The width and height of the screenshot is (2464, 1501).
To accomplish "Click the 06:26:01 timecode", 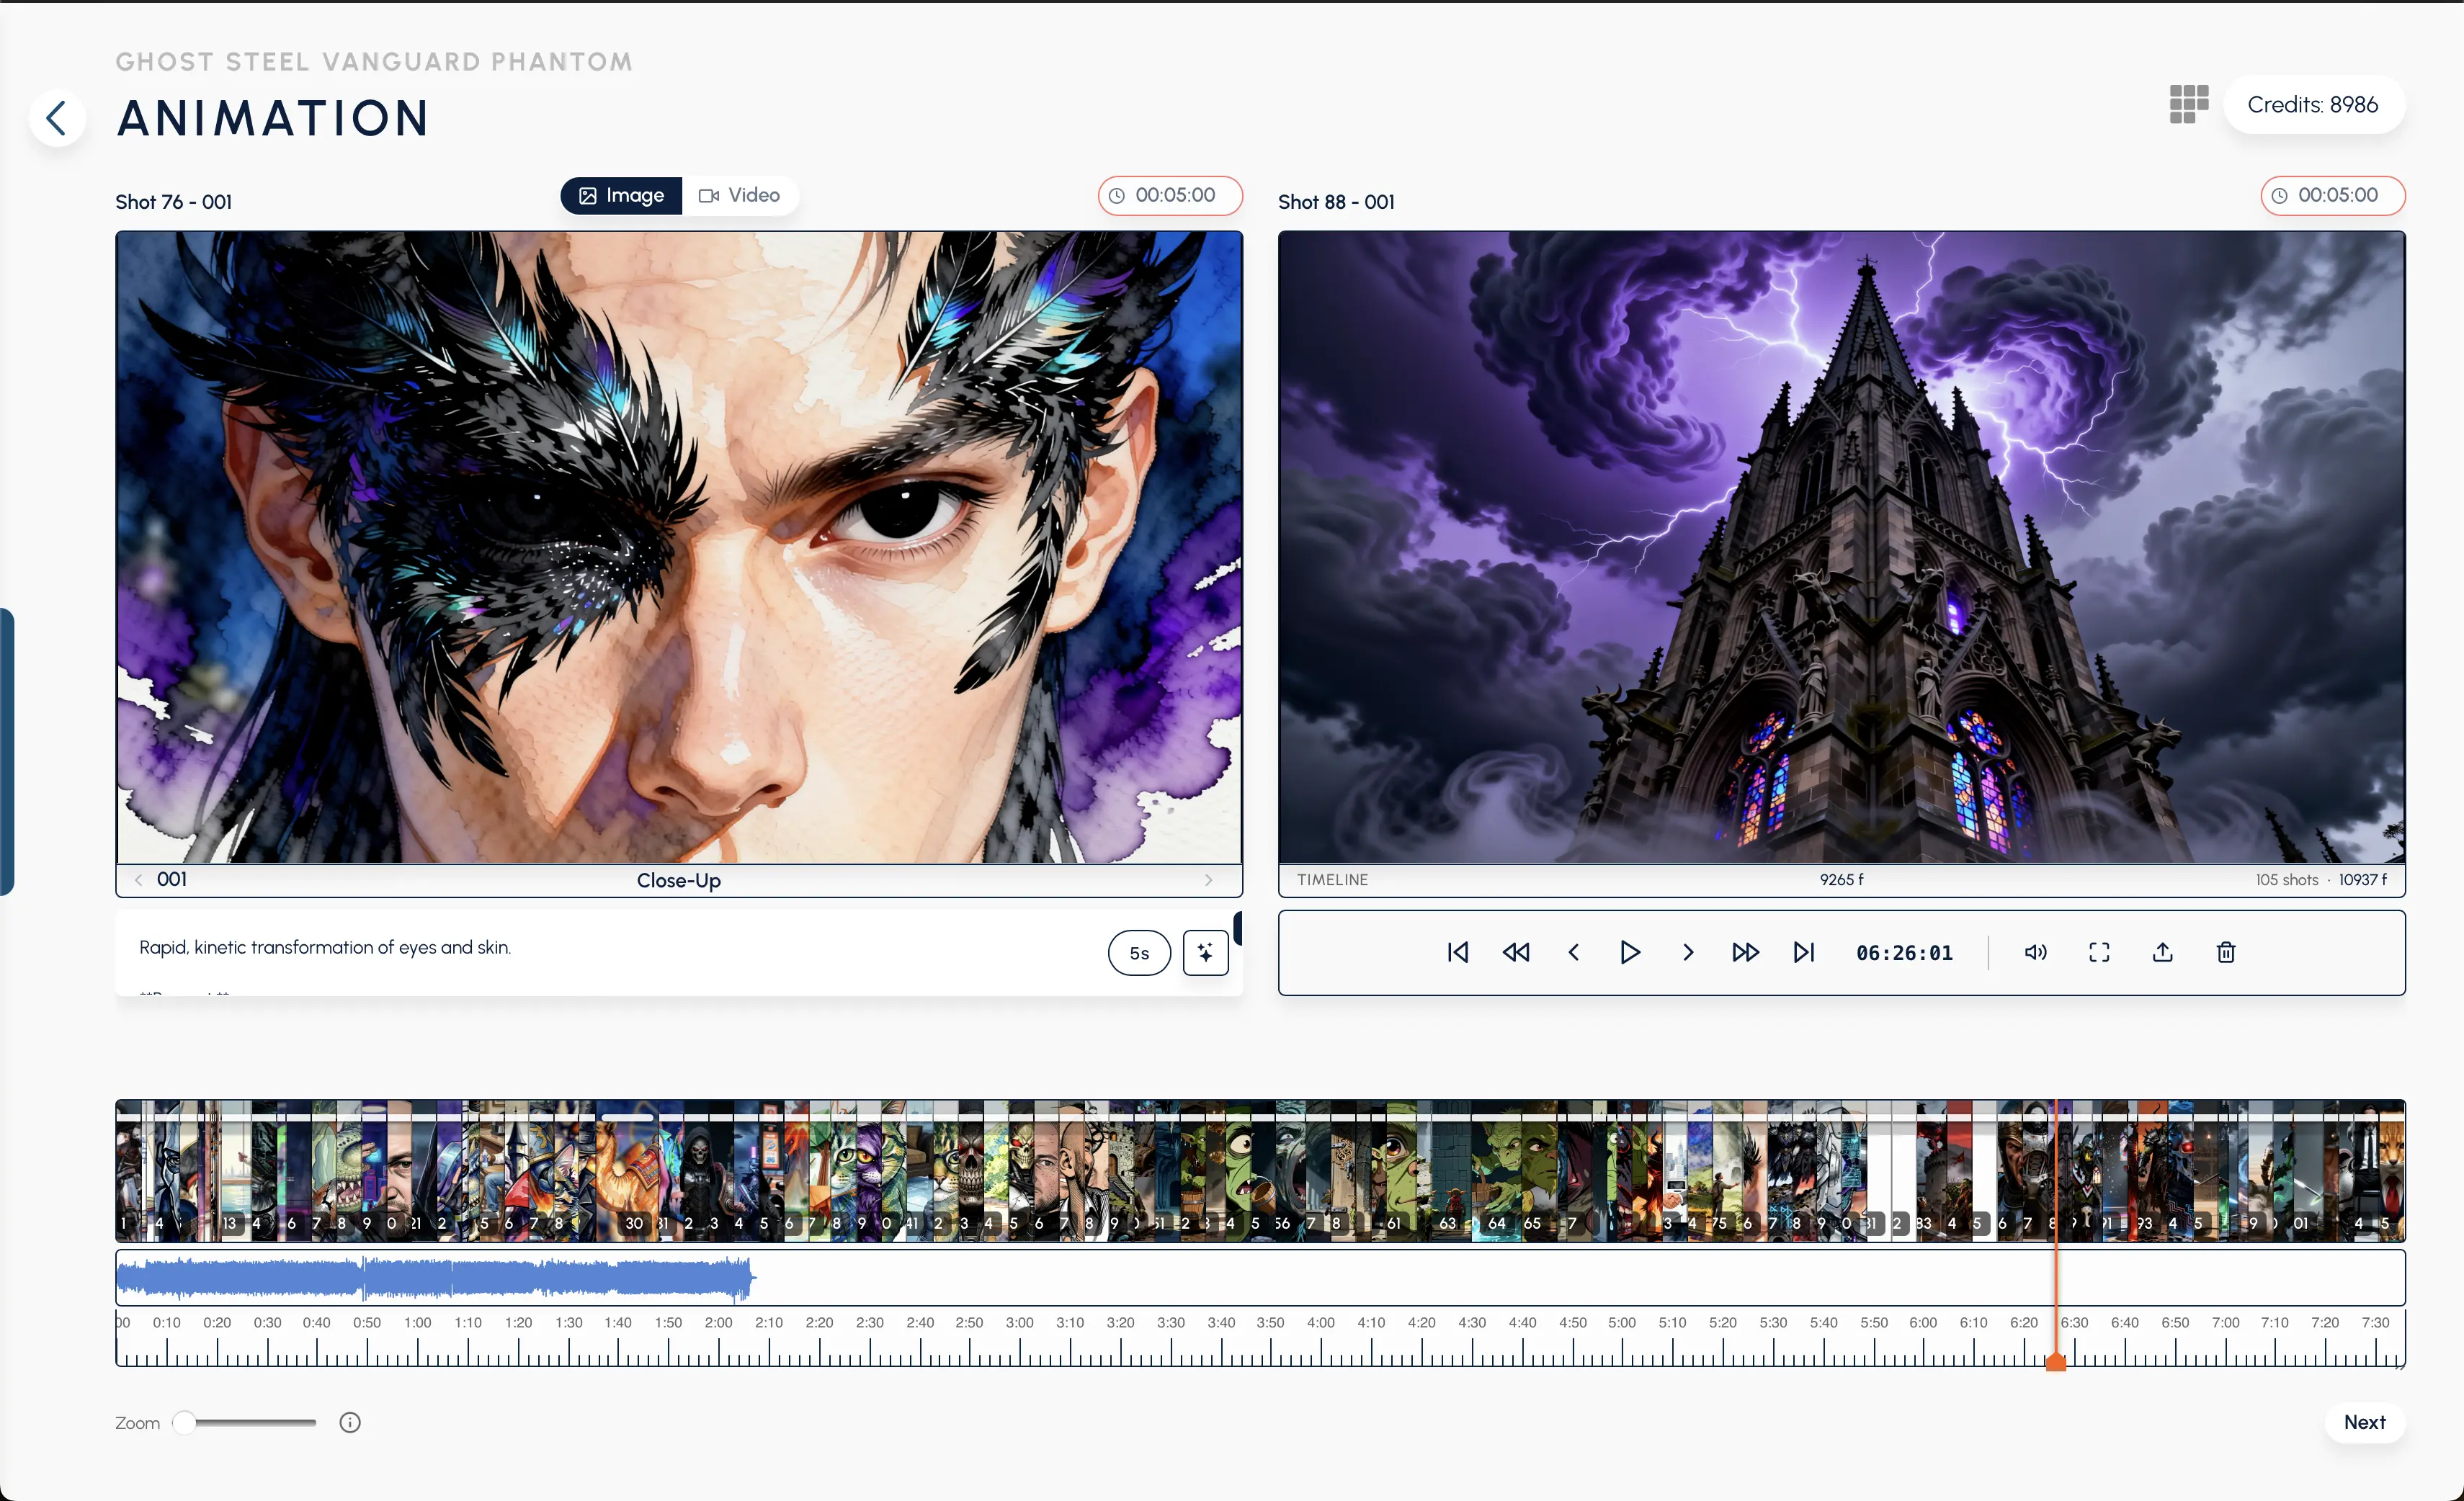I will [x=1904, y=953].
